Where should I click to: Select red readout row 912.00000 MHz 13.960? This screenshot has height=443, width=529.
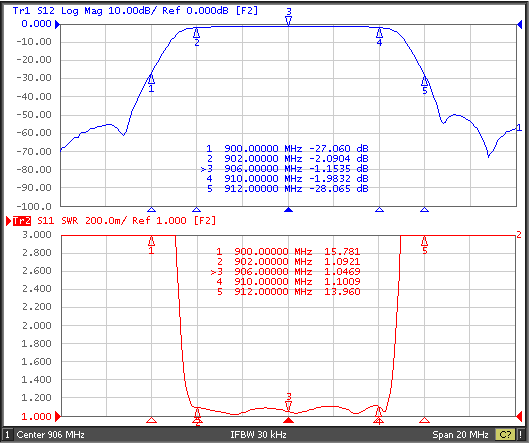pos(288,292)
